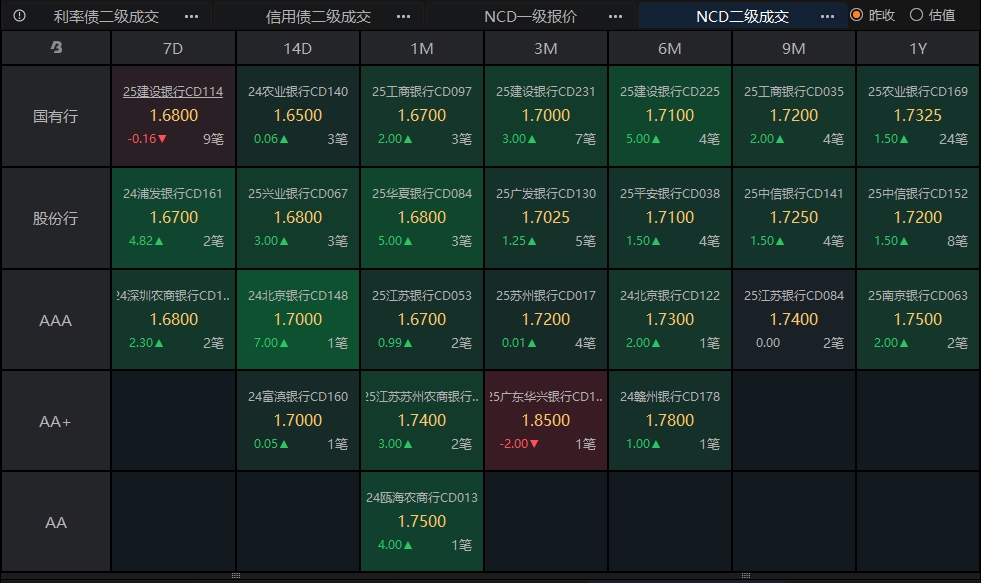Select the NCD二级成交 tab
The height and width of the screenshot is (583, 981).
(743, 16)
